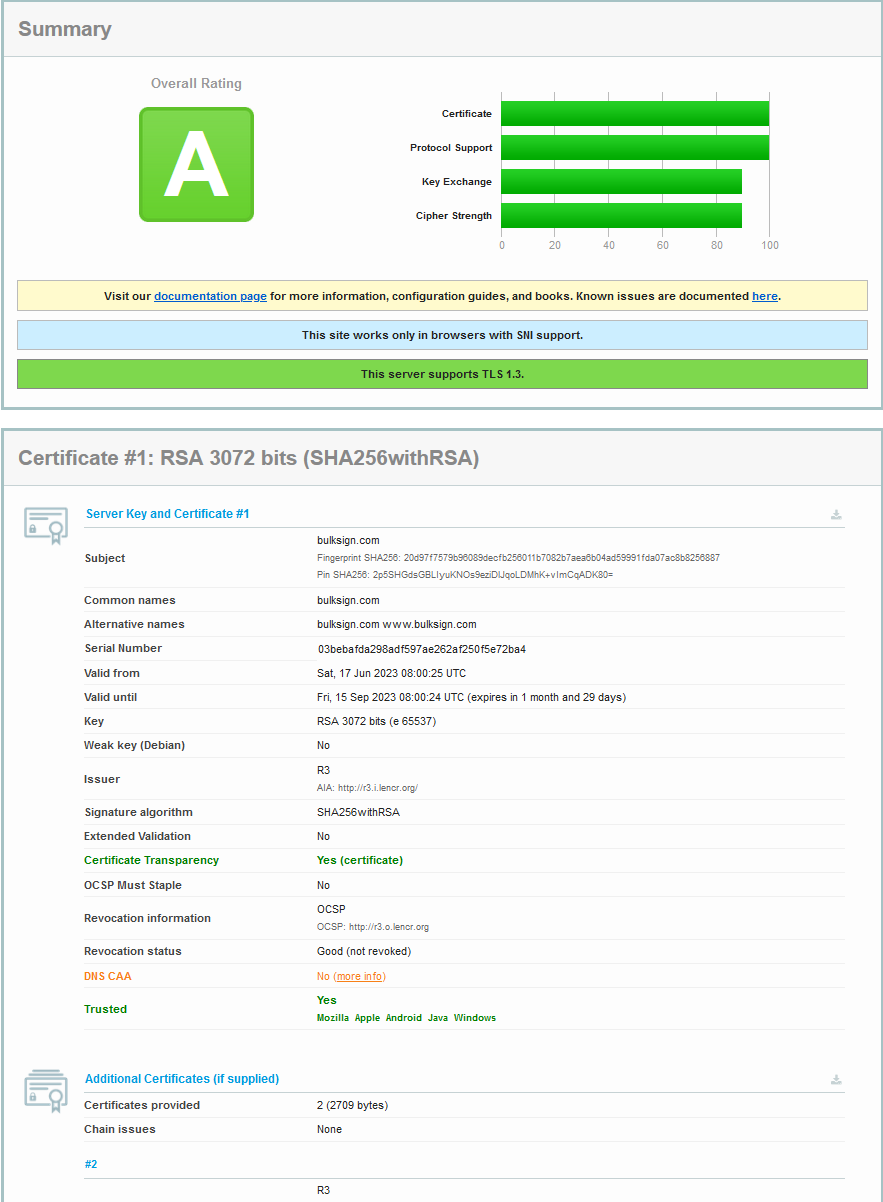Click the Java trust store label

pos(438,1018)
